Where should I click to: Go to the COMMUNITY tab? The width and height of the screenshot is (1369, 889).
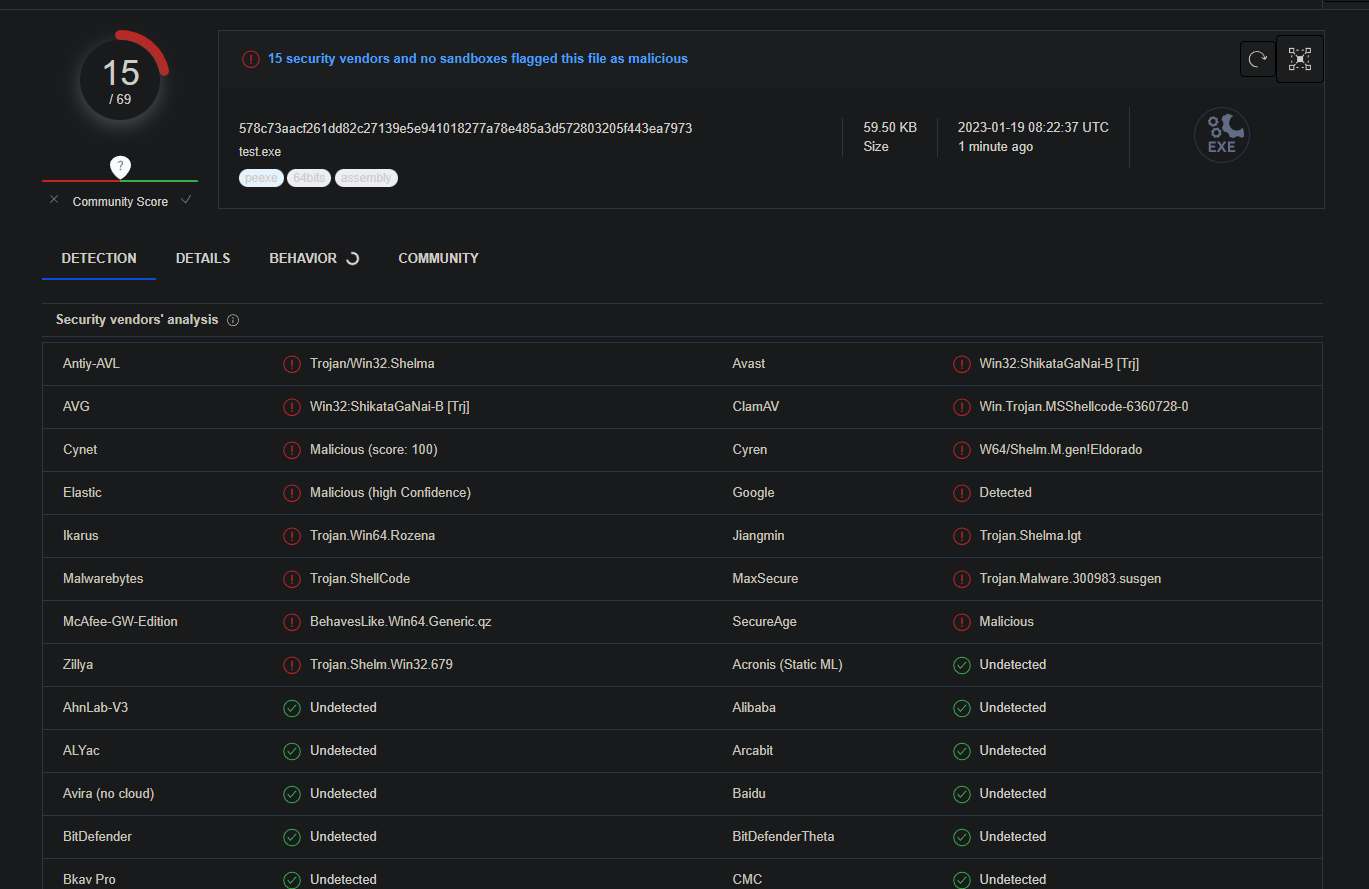pyautogui.click(x=438, y=258)
